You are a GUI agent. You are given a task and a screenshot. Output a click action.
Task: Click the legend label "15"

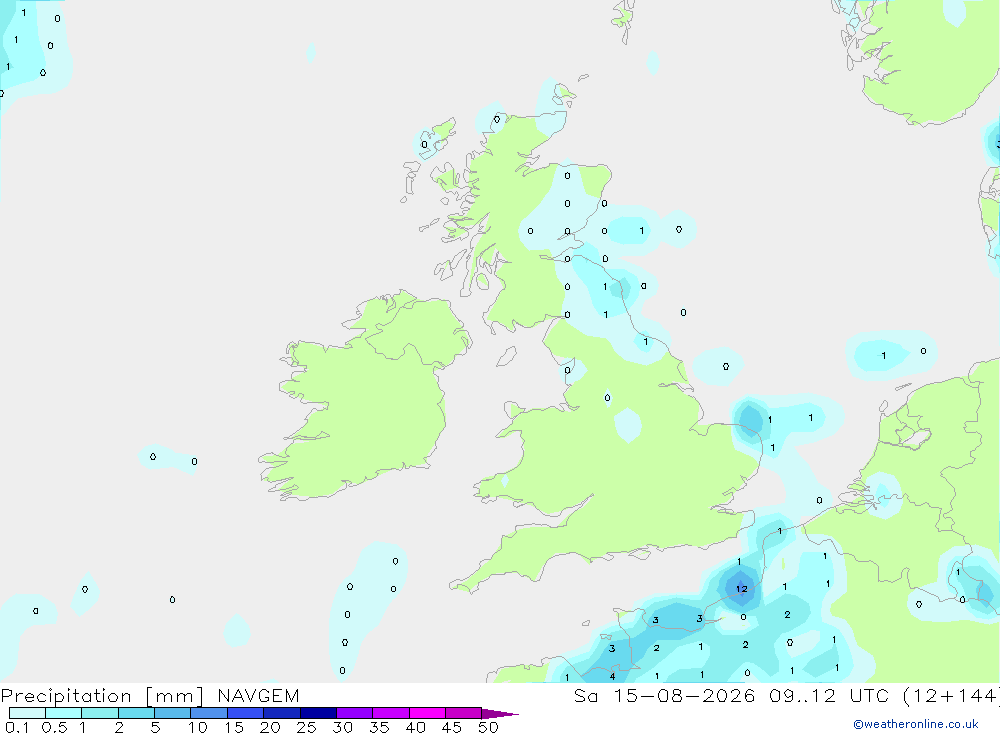tap(234, 727)
